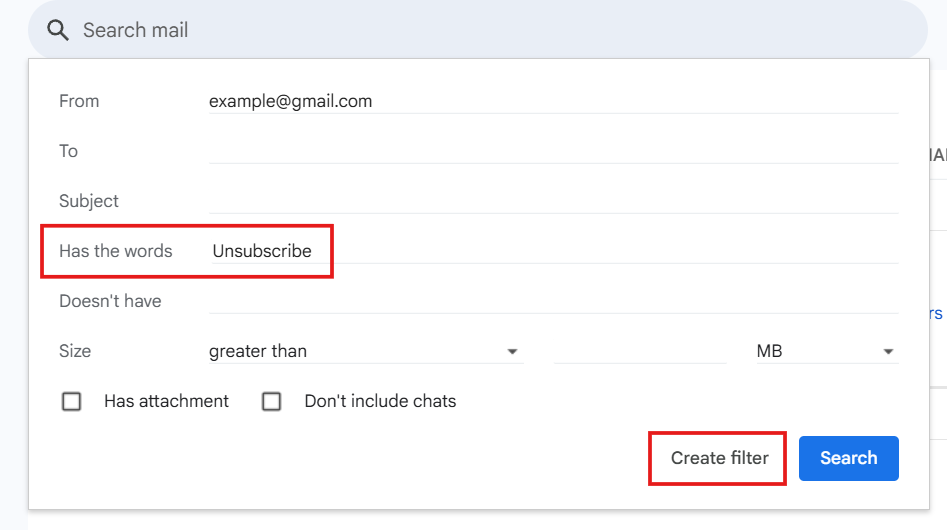Click the "Has the words" field label
The width and height of the screenshot is (947, 530).
pos(115,251)
